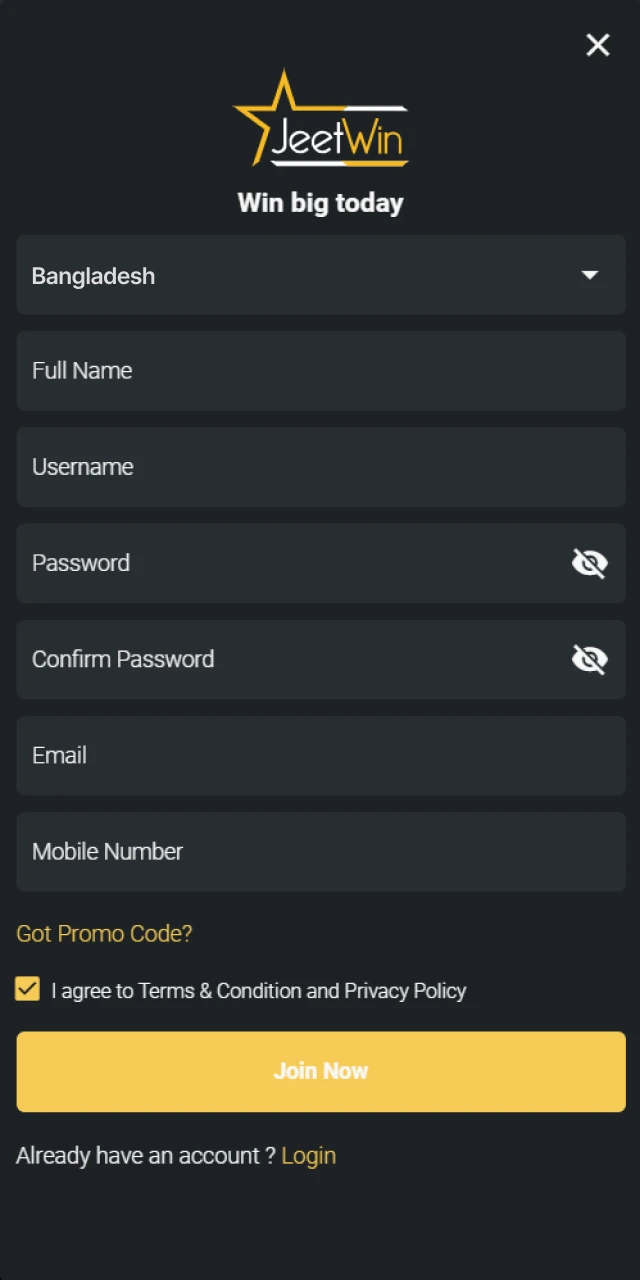
Task: Click the Win big today heading
Action: pyautogui.click(x=320, y=202)
